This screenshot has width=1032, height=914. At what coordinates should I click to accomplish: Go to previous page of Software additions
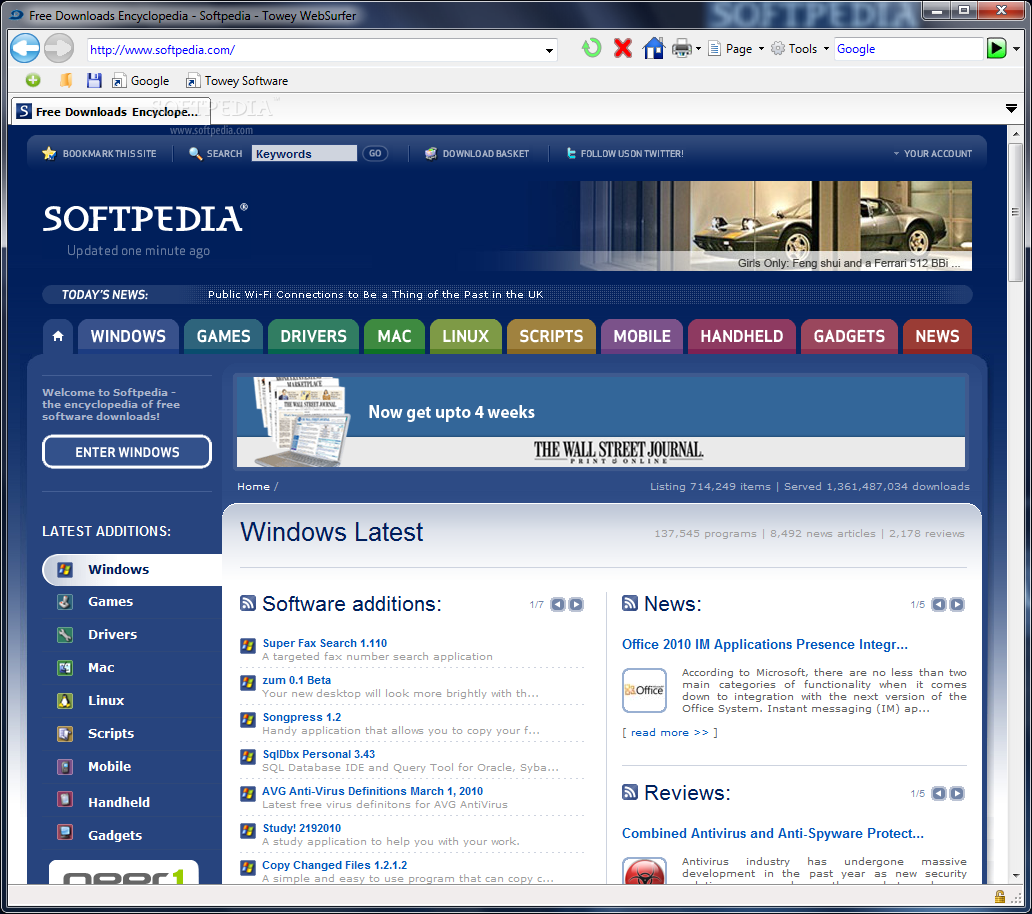click(557, 604)
